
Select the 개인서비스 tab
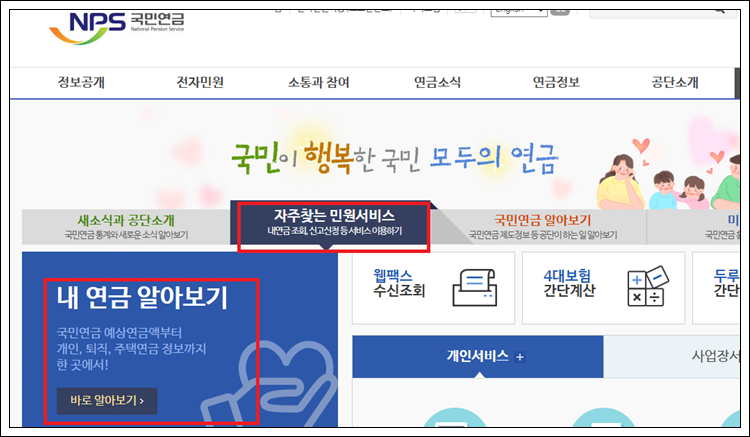click(x=478, y=357)
